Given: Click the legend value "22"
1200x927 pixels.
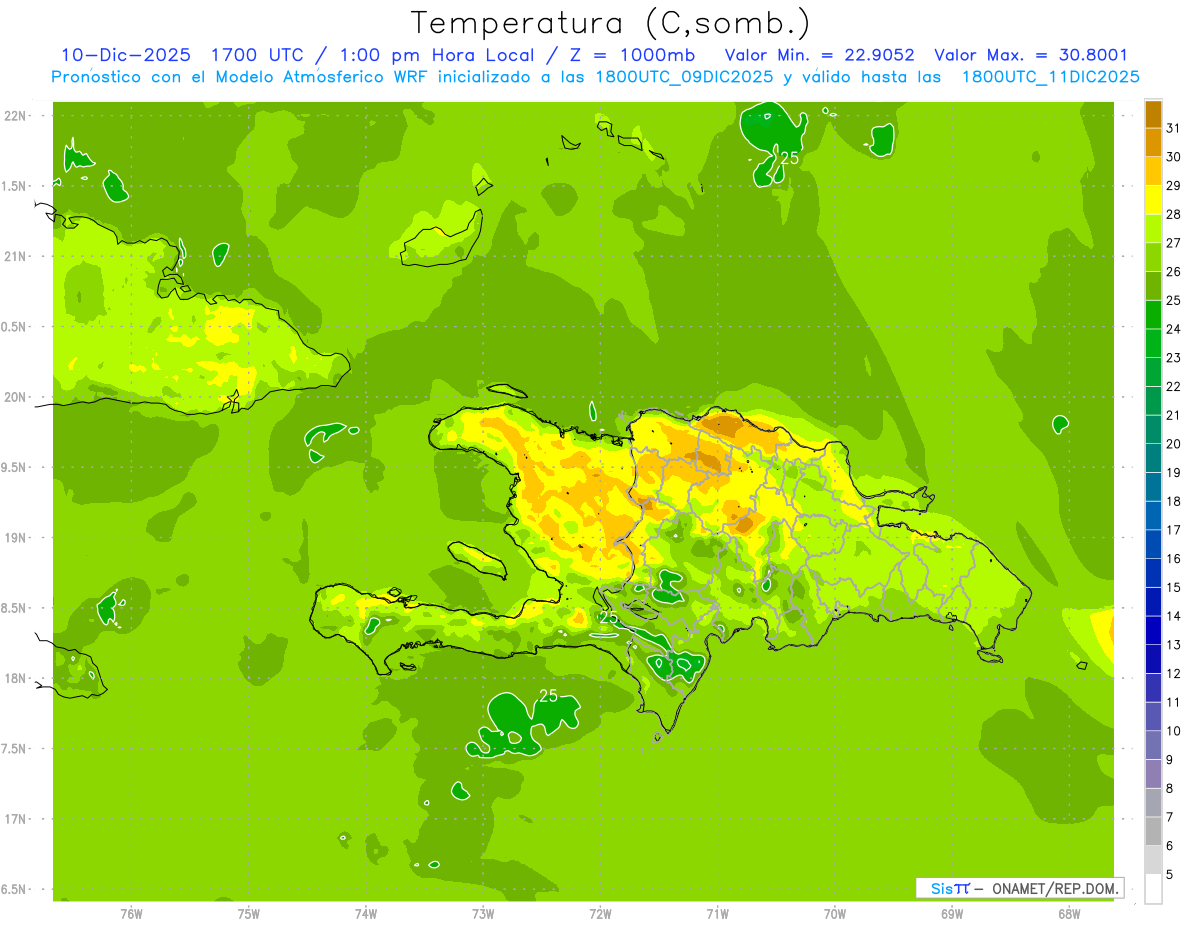Looking at the screenshot, I should 1173,386.
